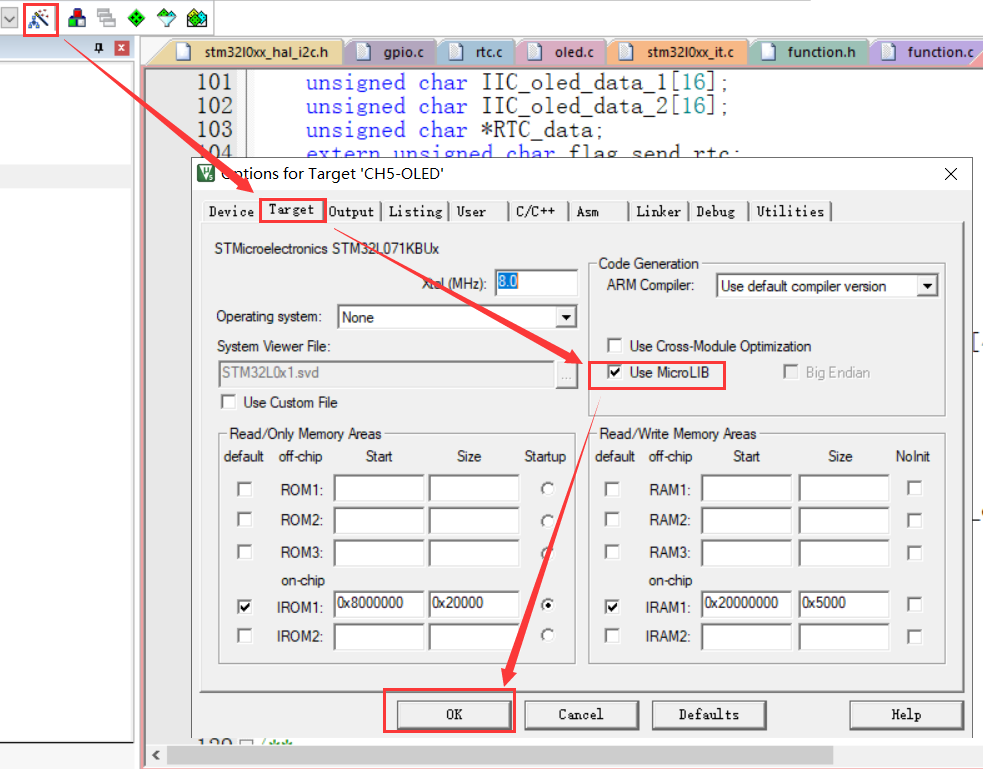Check the IROM2 default checkbox
The height and width of the screenshot is (769, 983).
click(x=244, y=636)
